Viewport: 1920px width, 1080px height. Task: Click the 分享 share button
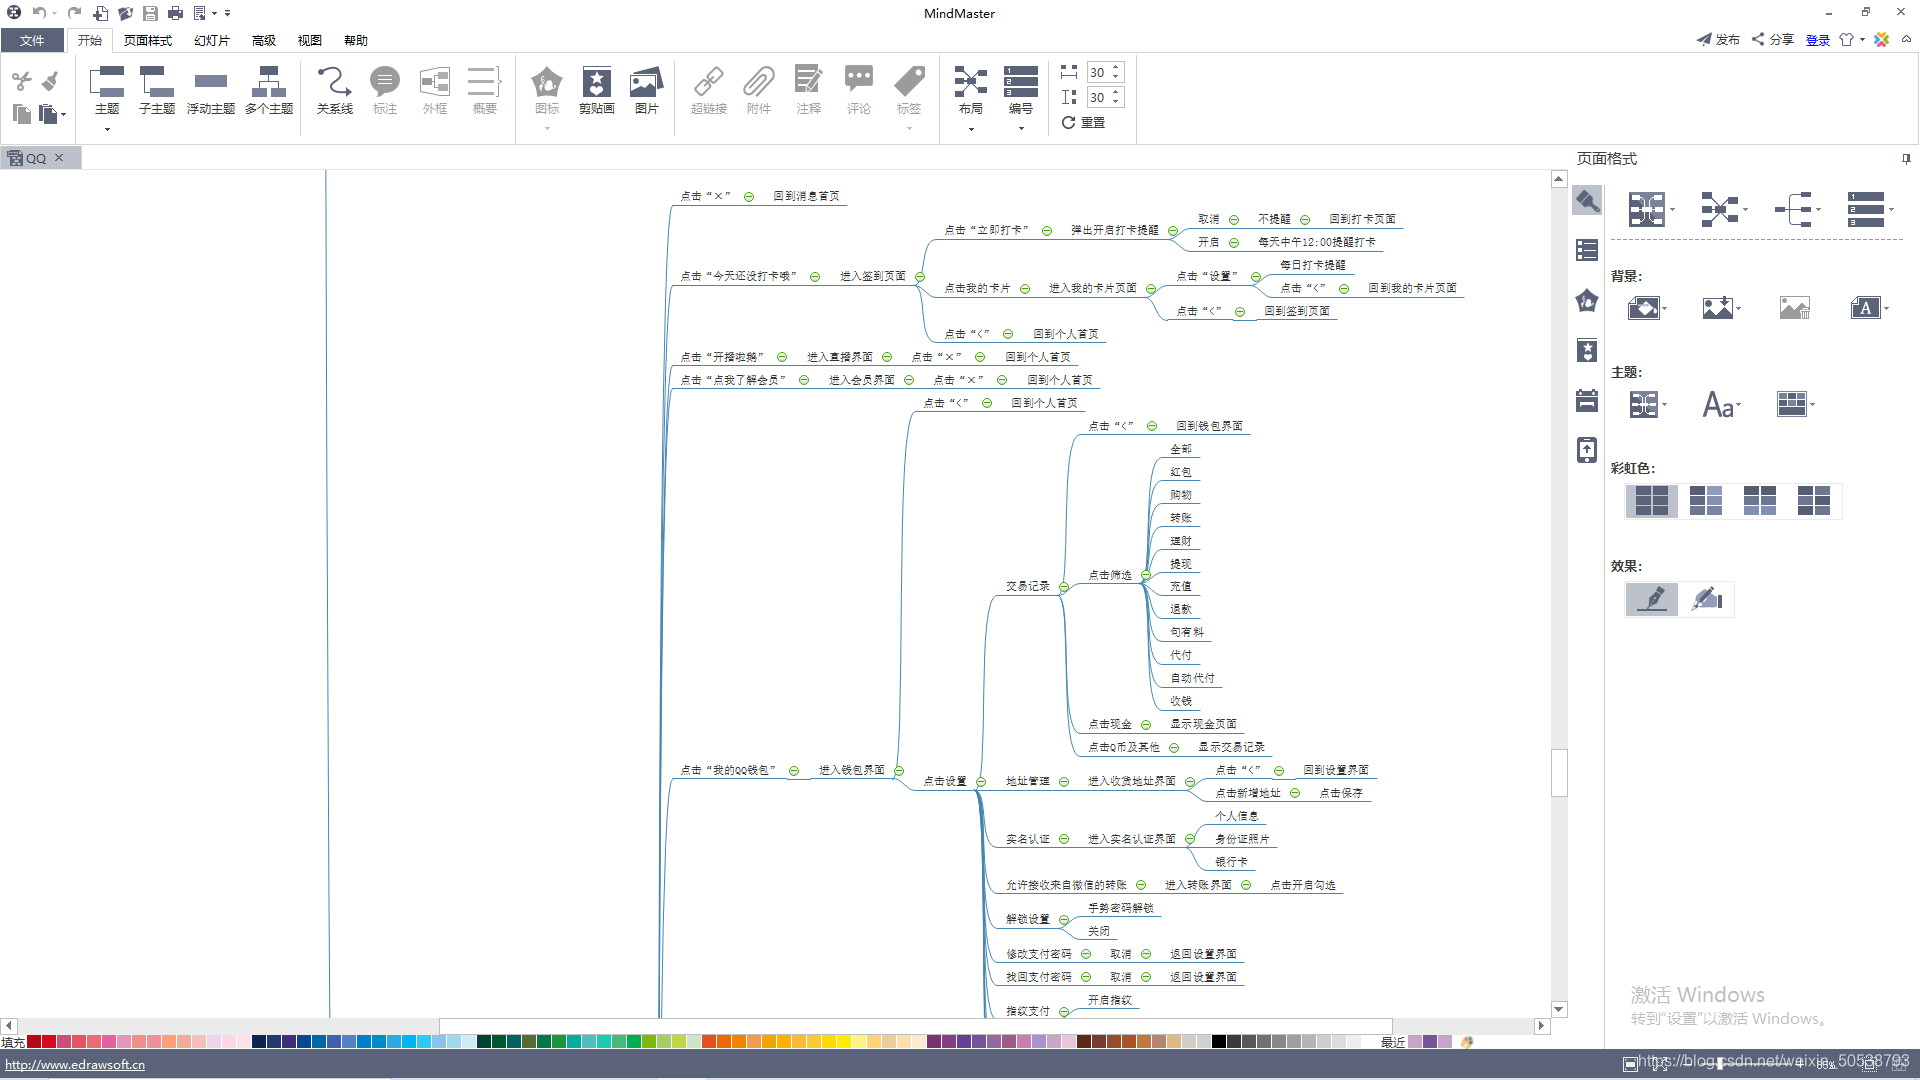pos(1772,40)
